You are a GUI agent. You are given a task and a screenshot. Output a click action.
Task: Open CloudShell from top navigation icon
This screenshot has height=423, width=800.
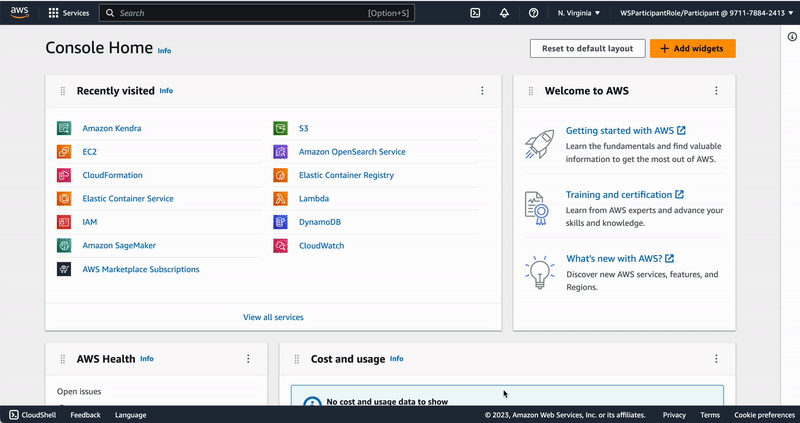point(475,13)
